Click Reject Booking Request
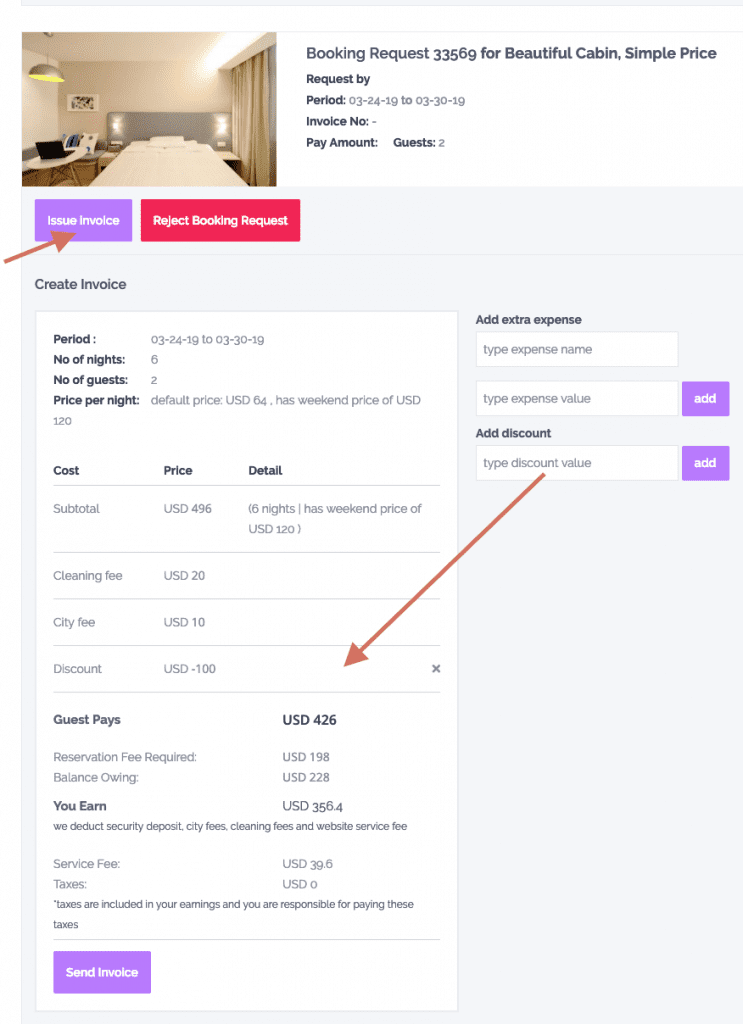 (220, 220)
